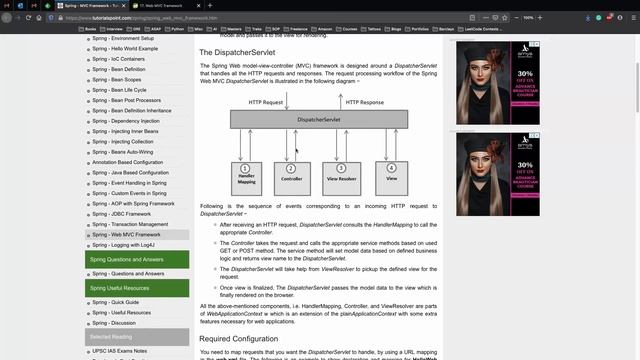Open the ASAP bookmarks folder
Image resolution: width=640 pixels, height=360 pixels.
pos(153,29)
